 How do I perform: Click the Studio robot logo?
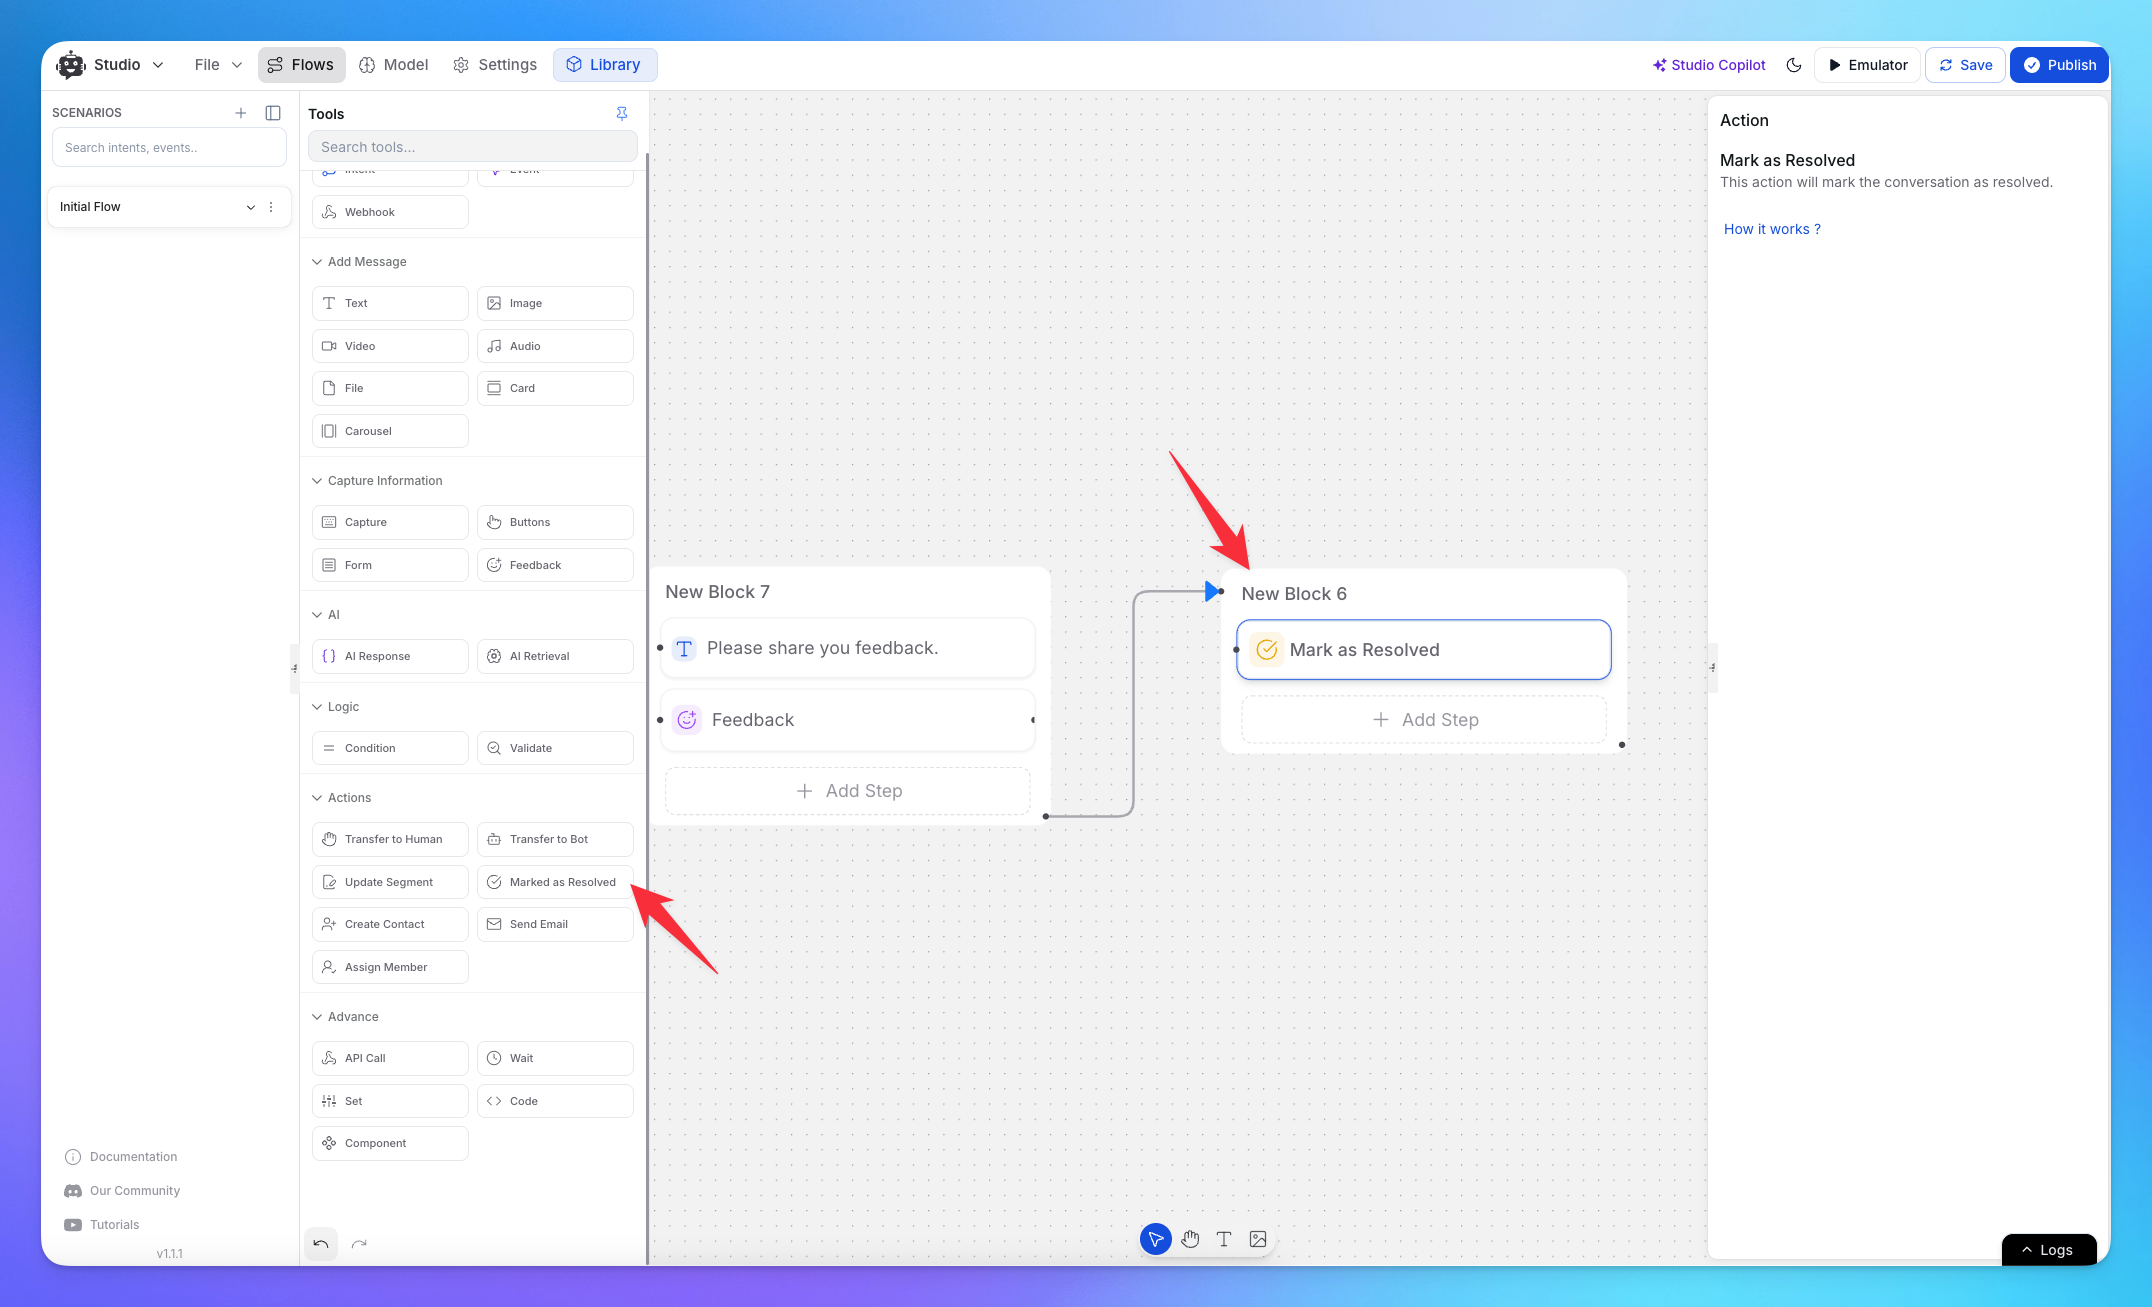point(71,65)
